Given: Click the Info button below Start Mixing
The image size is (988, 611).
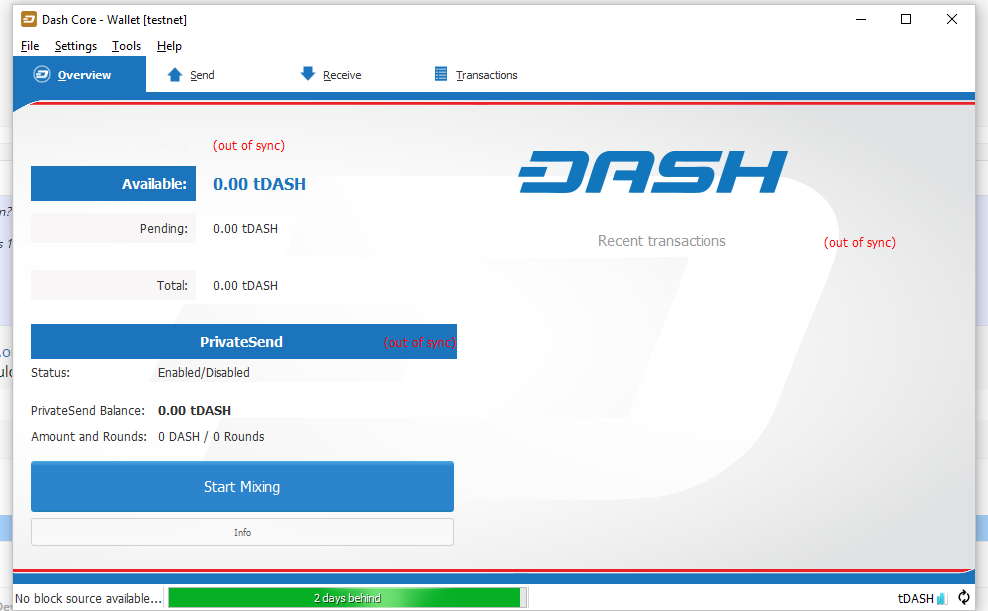Looking at the screenshot, I should point(242,532).
